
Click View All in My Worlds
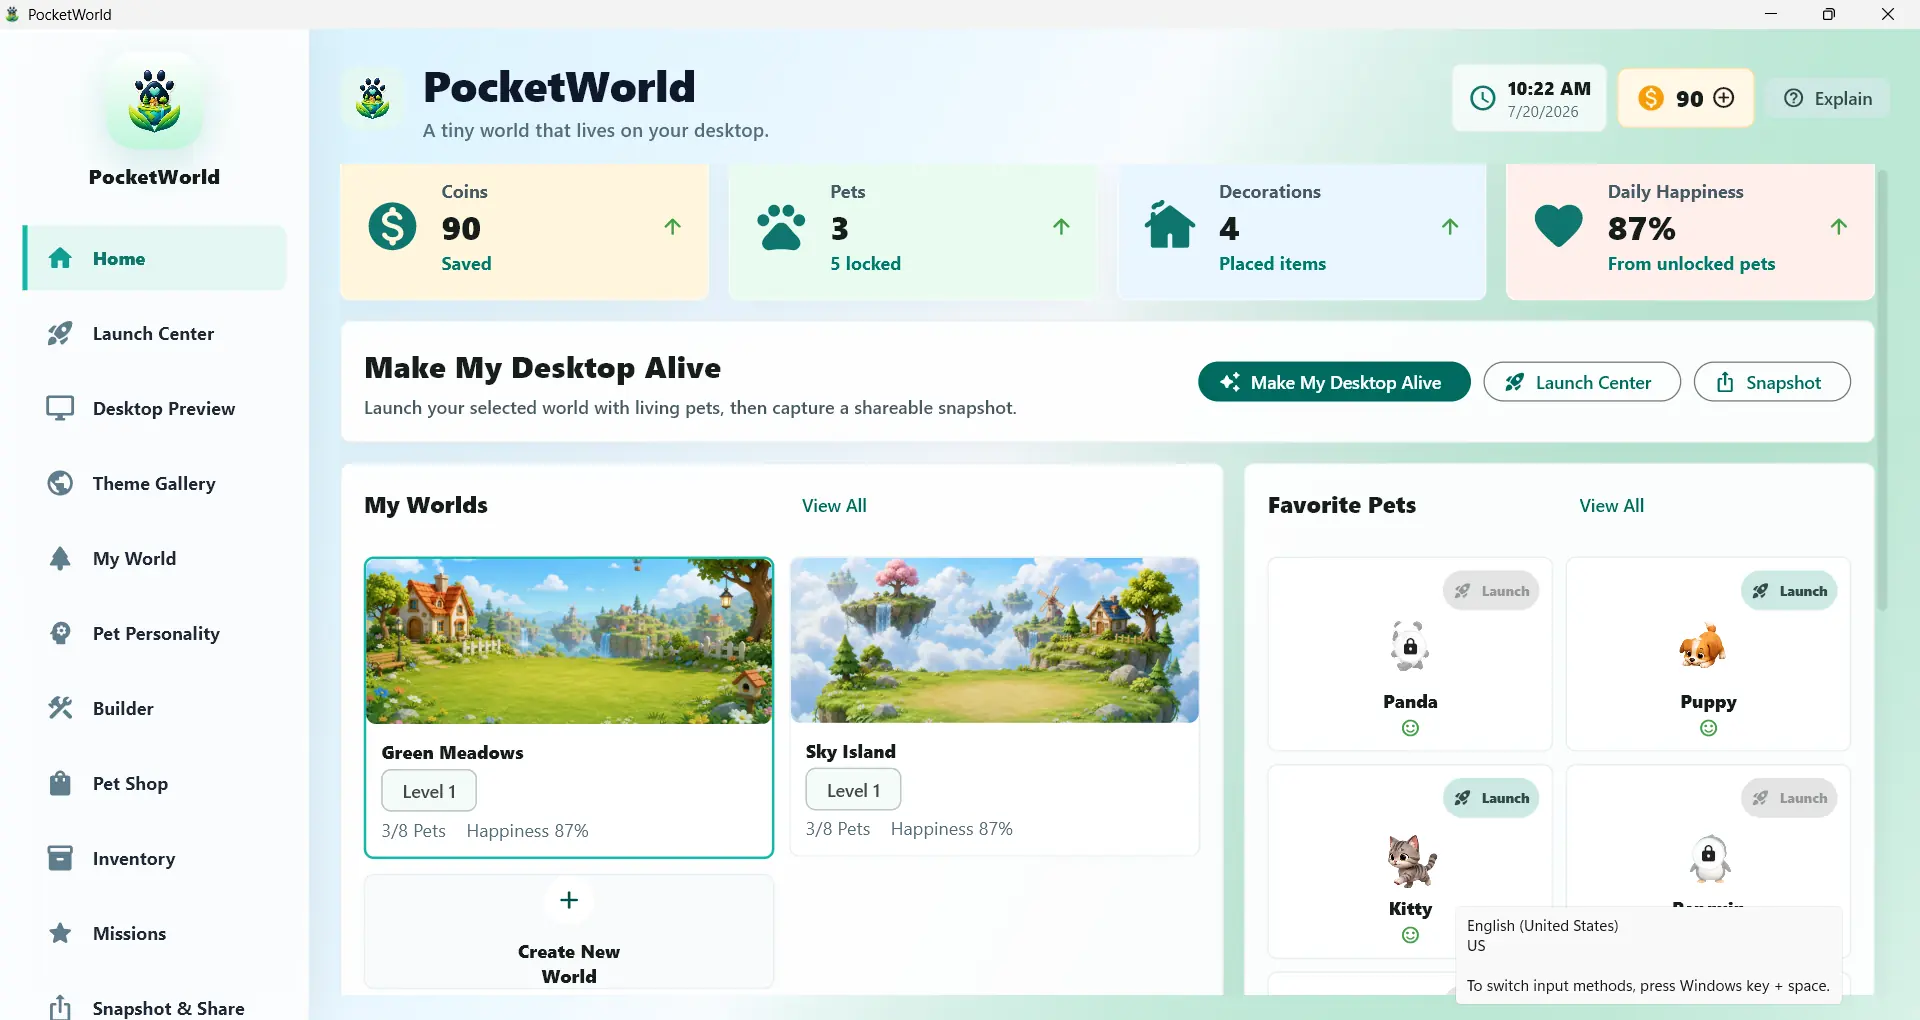[834, 506]
